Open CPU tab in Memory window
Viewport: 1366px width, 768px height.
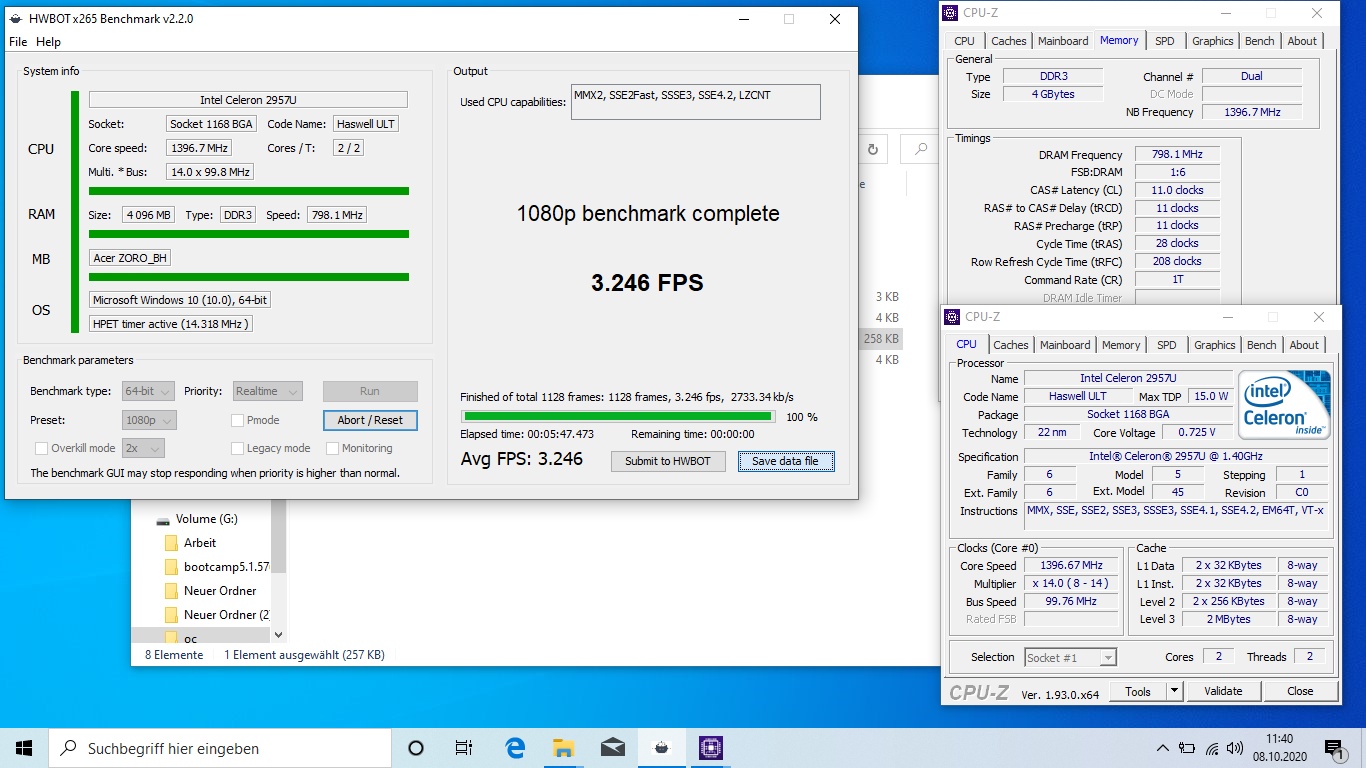point(964,41)
